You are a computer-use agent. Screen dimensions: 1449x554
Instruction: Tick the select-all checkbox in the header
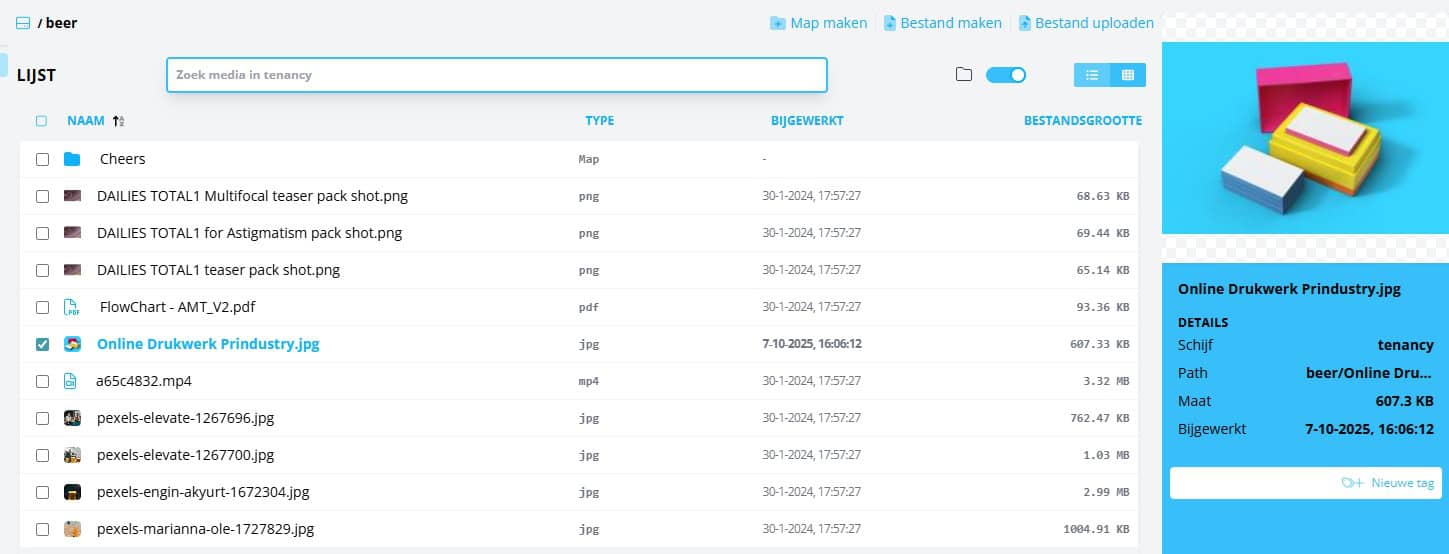[41, 121]
